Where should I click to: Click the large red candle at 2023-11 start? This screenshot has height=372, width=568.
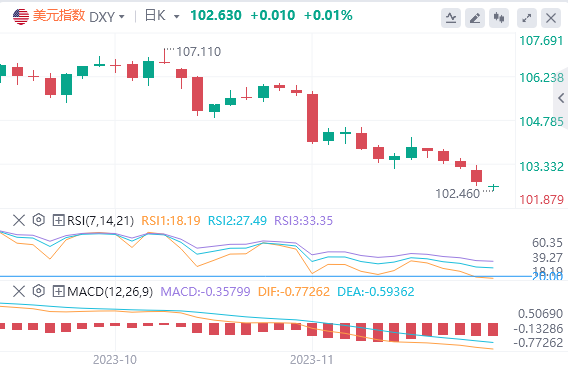tap(312, 117)
